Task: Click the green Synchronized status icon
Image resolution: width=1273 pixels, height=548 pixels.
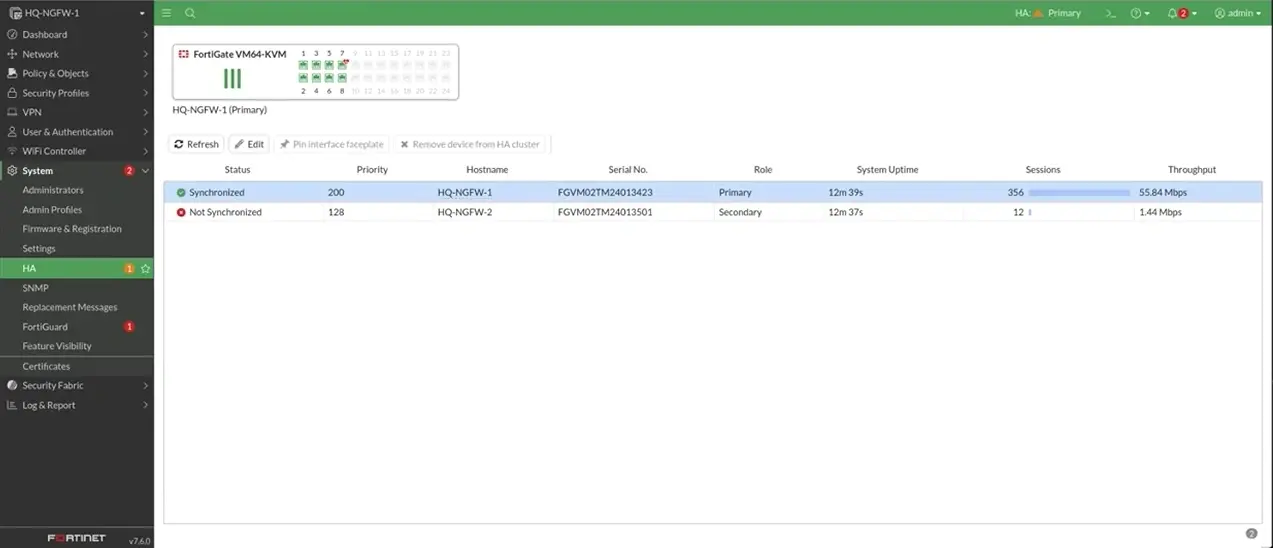Action: 181,192
